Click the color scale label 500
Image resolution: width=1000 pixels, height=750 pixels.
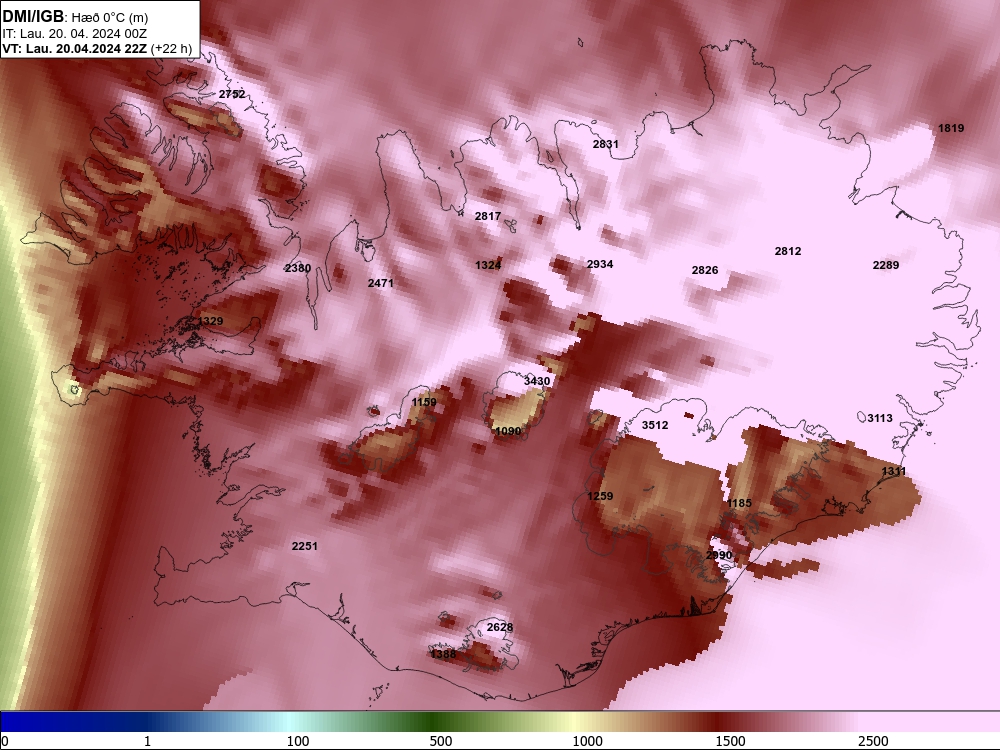coord(441,741)
